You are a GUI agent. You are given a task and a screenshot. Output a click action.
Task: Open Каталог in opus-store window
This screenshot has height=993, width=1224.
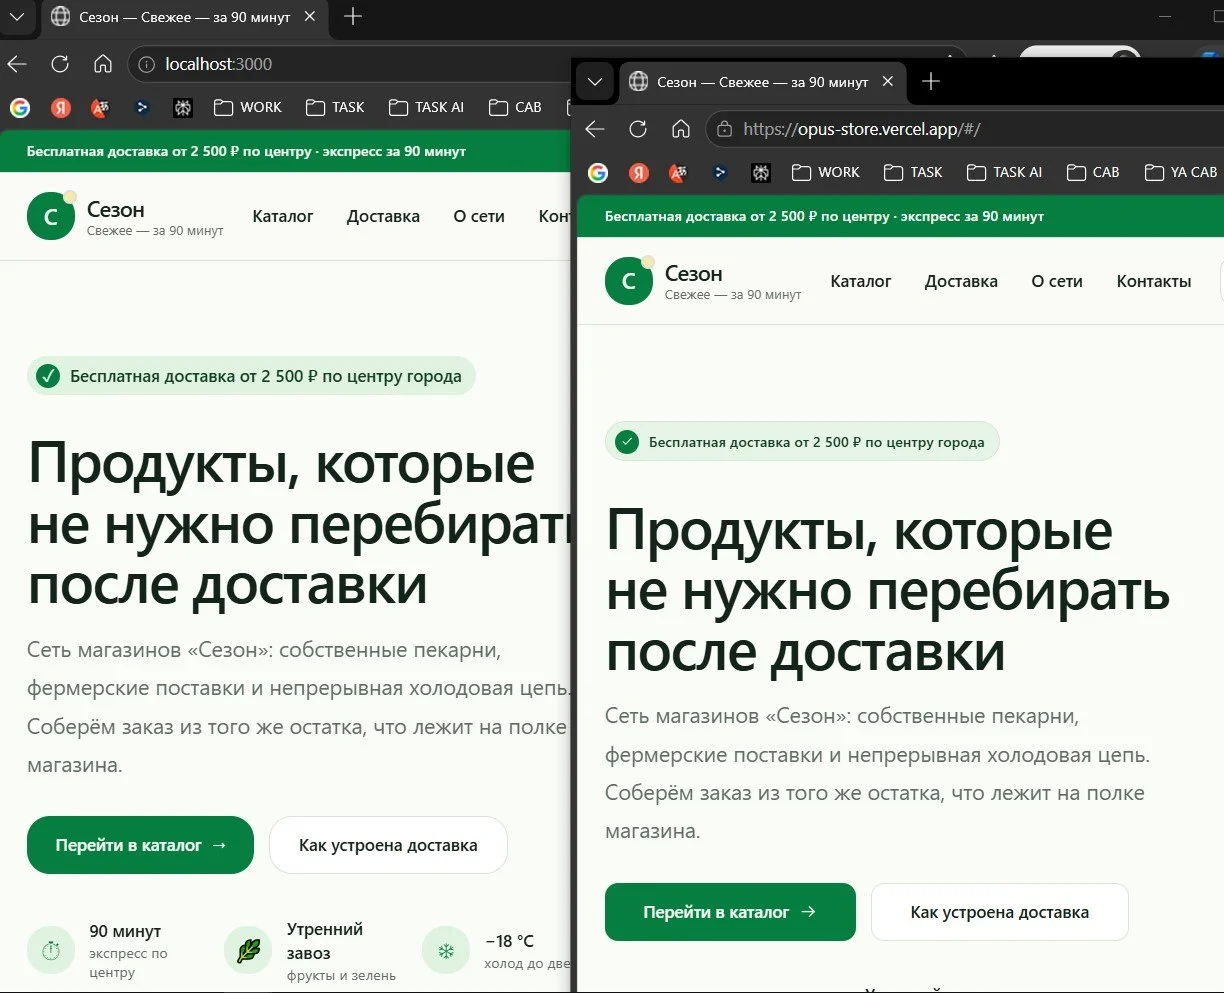coord(861,281)
